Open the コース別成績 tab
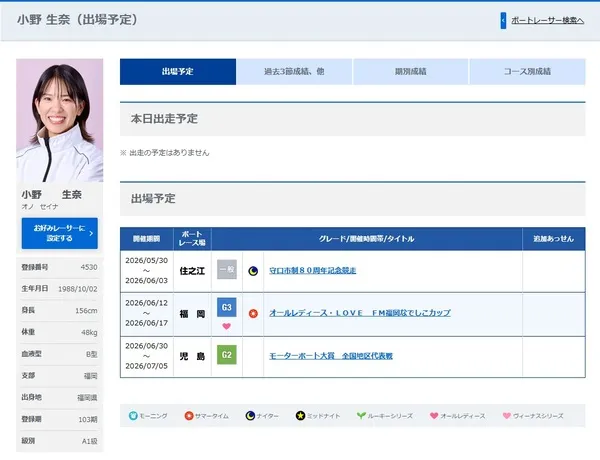This screenshot has width=600, height=460. tap(527, 72)
